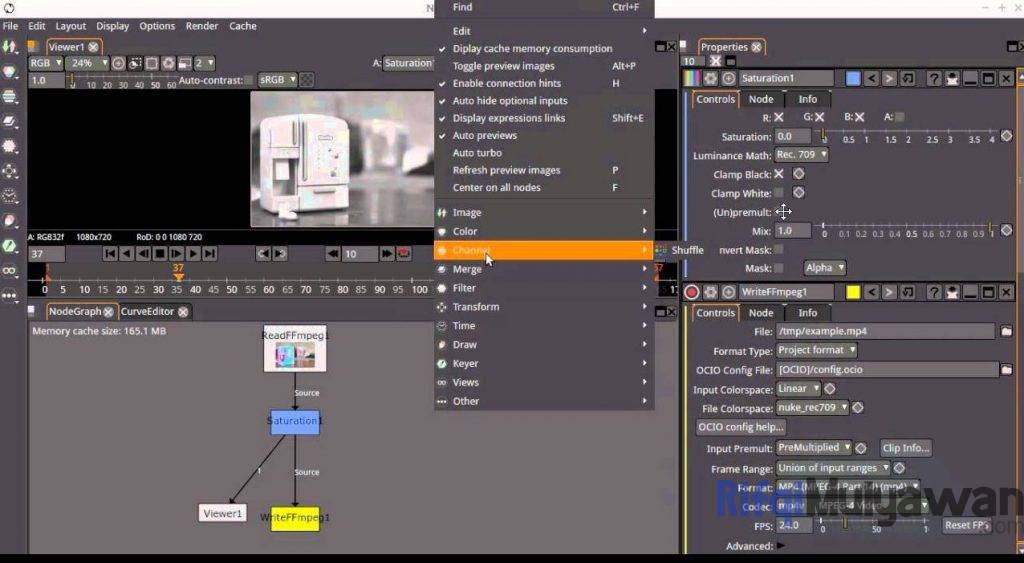The image size is (1024, 563).
Task: Open the Channel nodes tool in left toolbar
Action: (x=9, y=97)
